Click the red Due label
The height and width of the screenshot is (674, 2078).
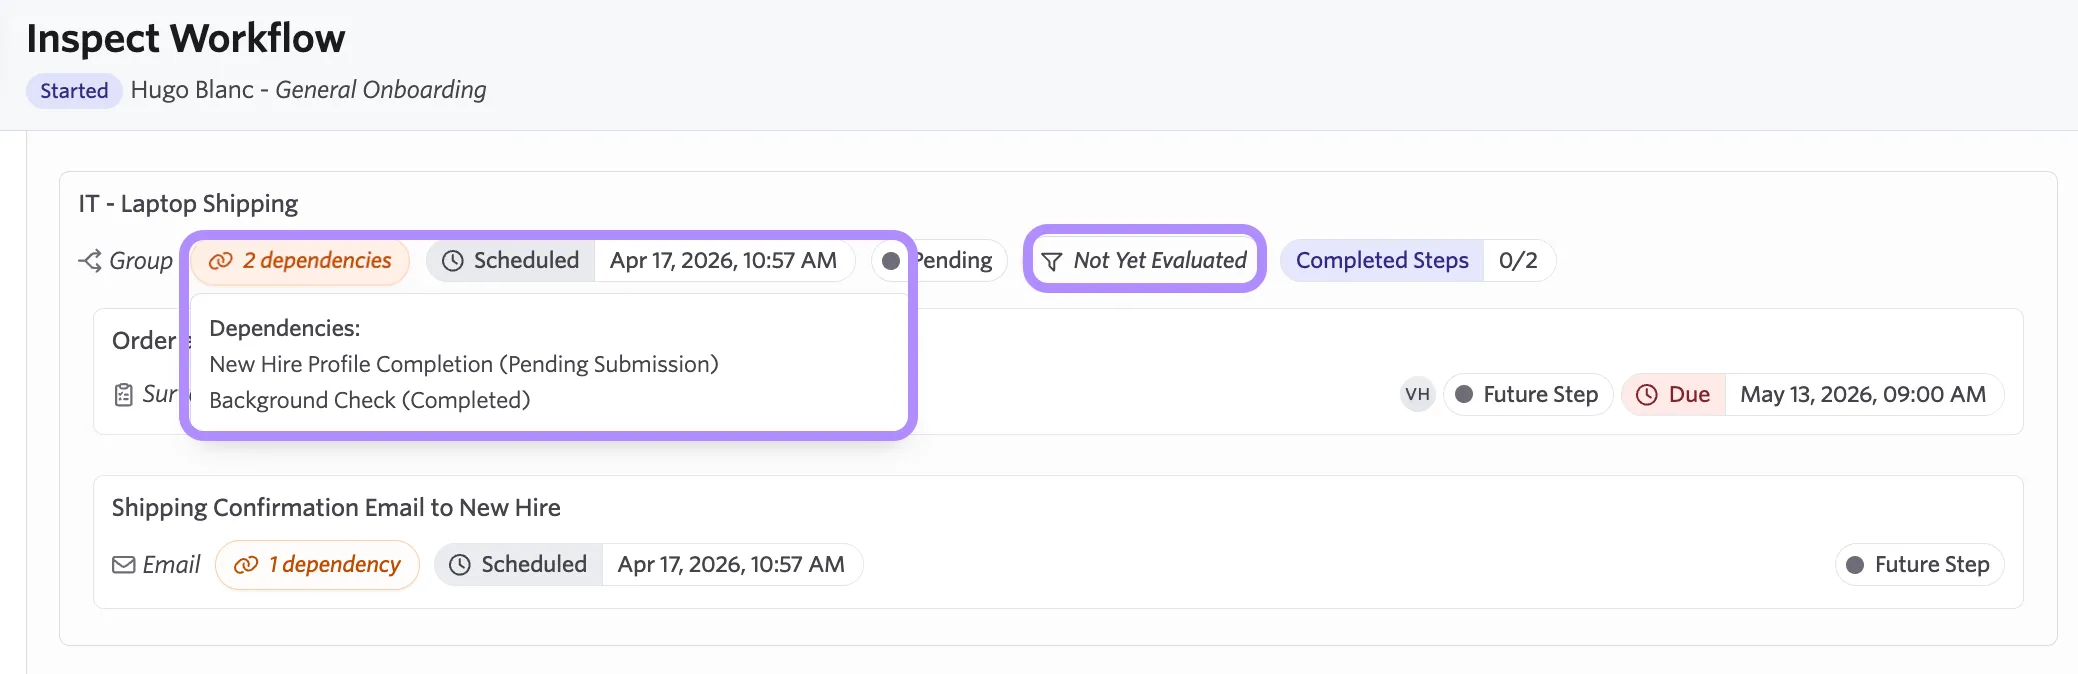[x=1689, y=394]
